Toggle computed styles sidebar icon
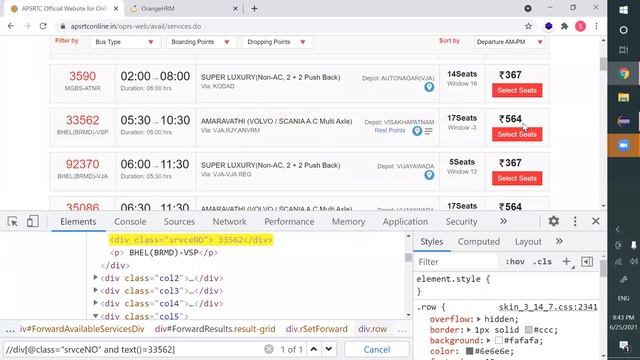The height and width of the screenshot is (360, 640). click(x=587, y=262)
